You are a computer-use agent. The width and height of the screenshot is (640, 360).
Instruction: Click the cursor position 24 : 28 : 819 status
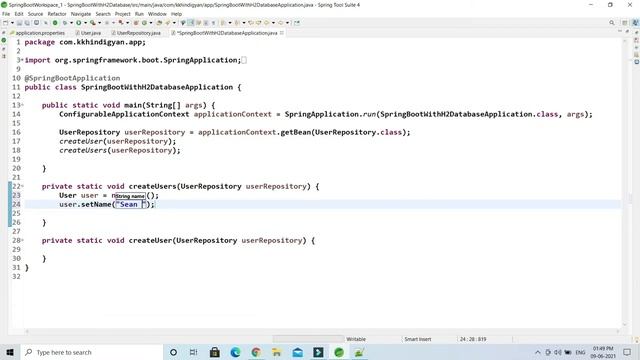473,339
